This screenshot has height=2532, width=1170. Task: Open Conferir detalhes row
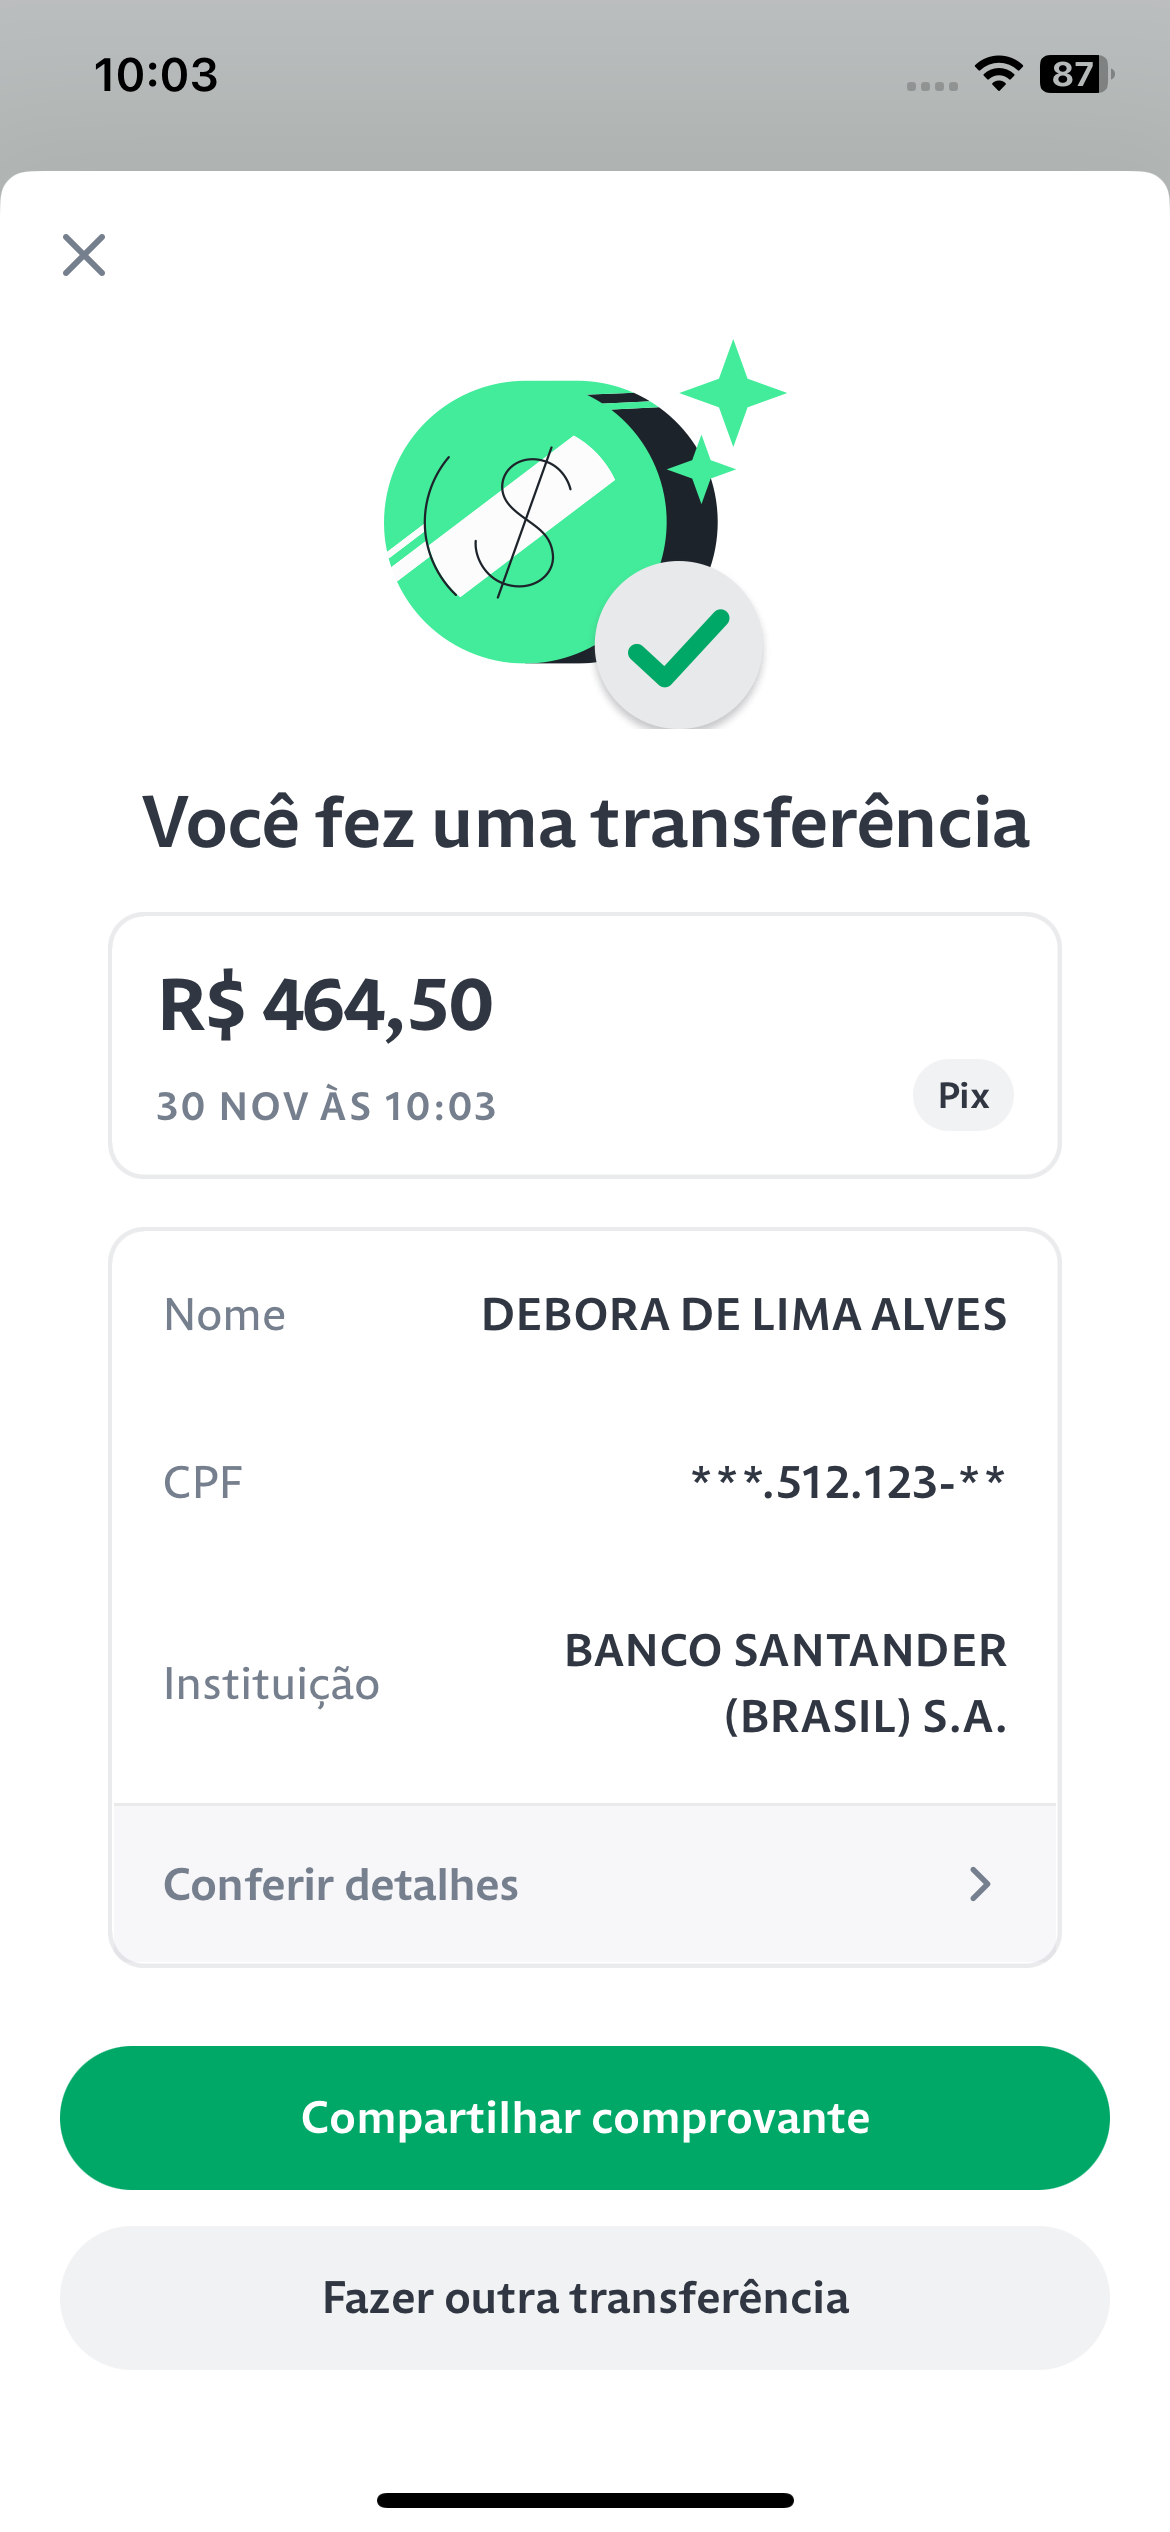[x=585, y=1884]
